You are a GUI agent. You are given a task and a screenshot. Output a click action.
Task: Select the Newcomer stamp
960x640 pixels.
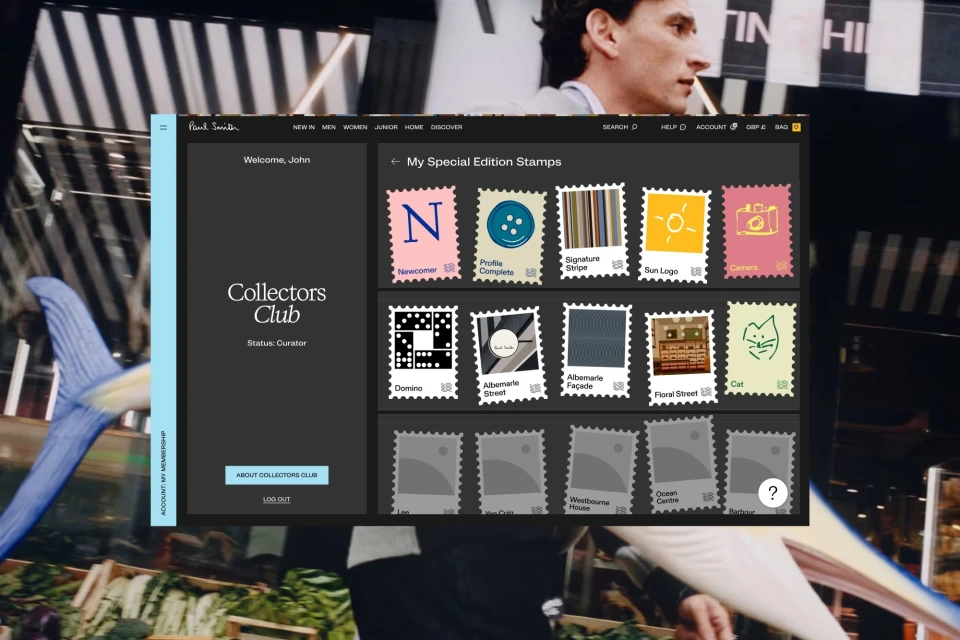[423, 233]
